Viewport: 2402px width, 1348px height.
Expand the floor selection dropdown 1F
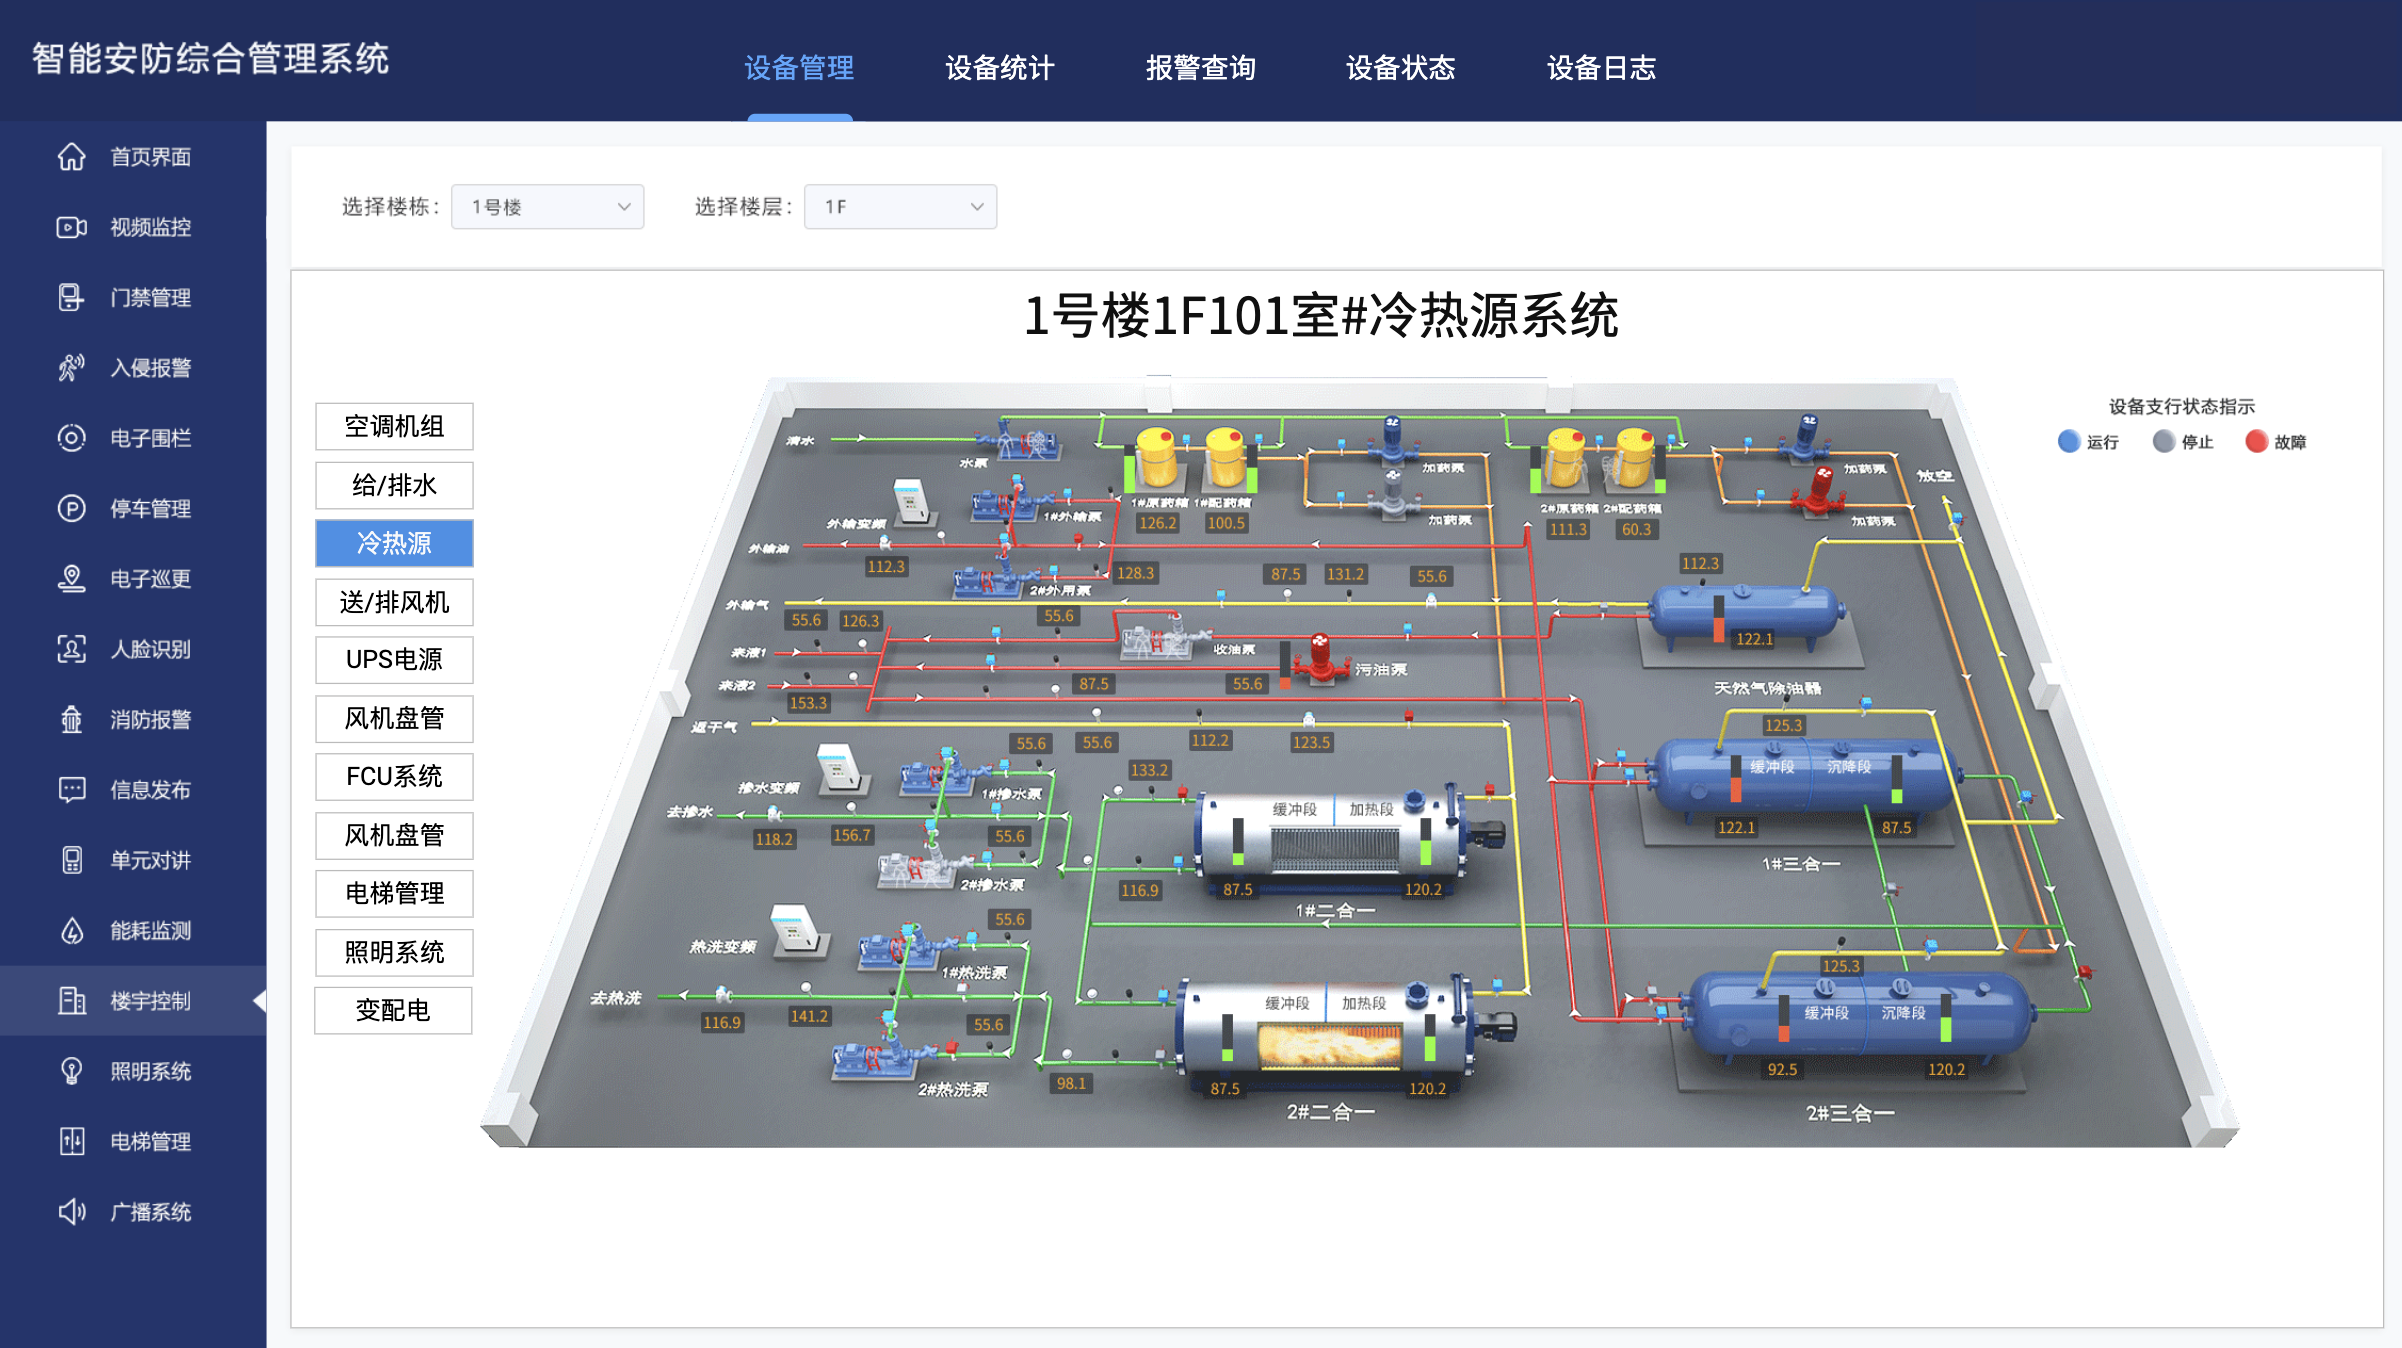[x=900, y=207]
